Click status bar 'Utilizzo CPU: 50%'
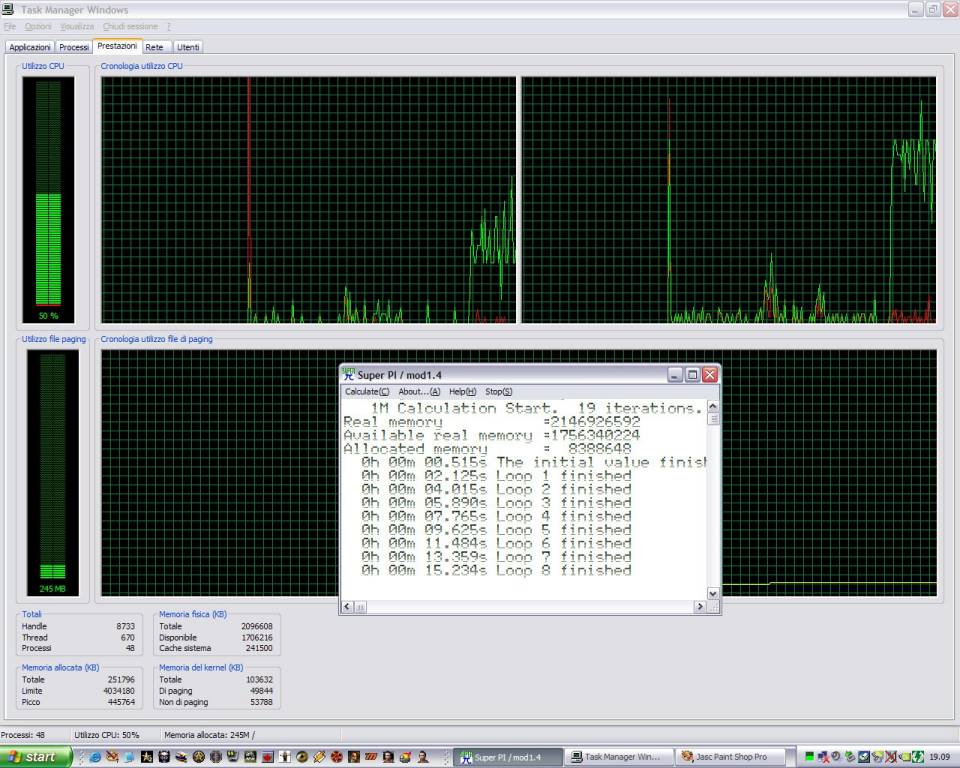 [107, 735]
